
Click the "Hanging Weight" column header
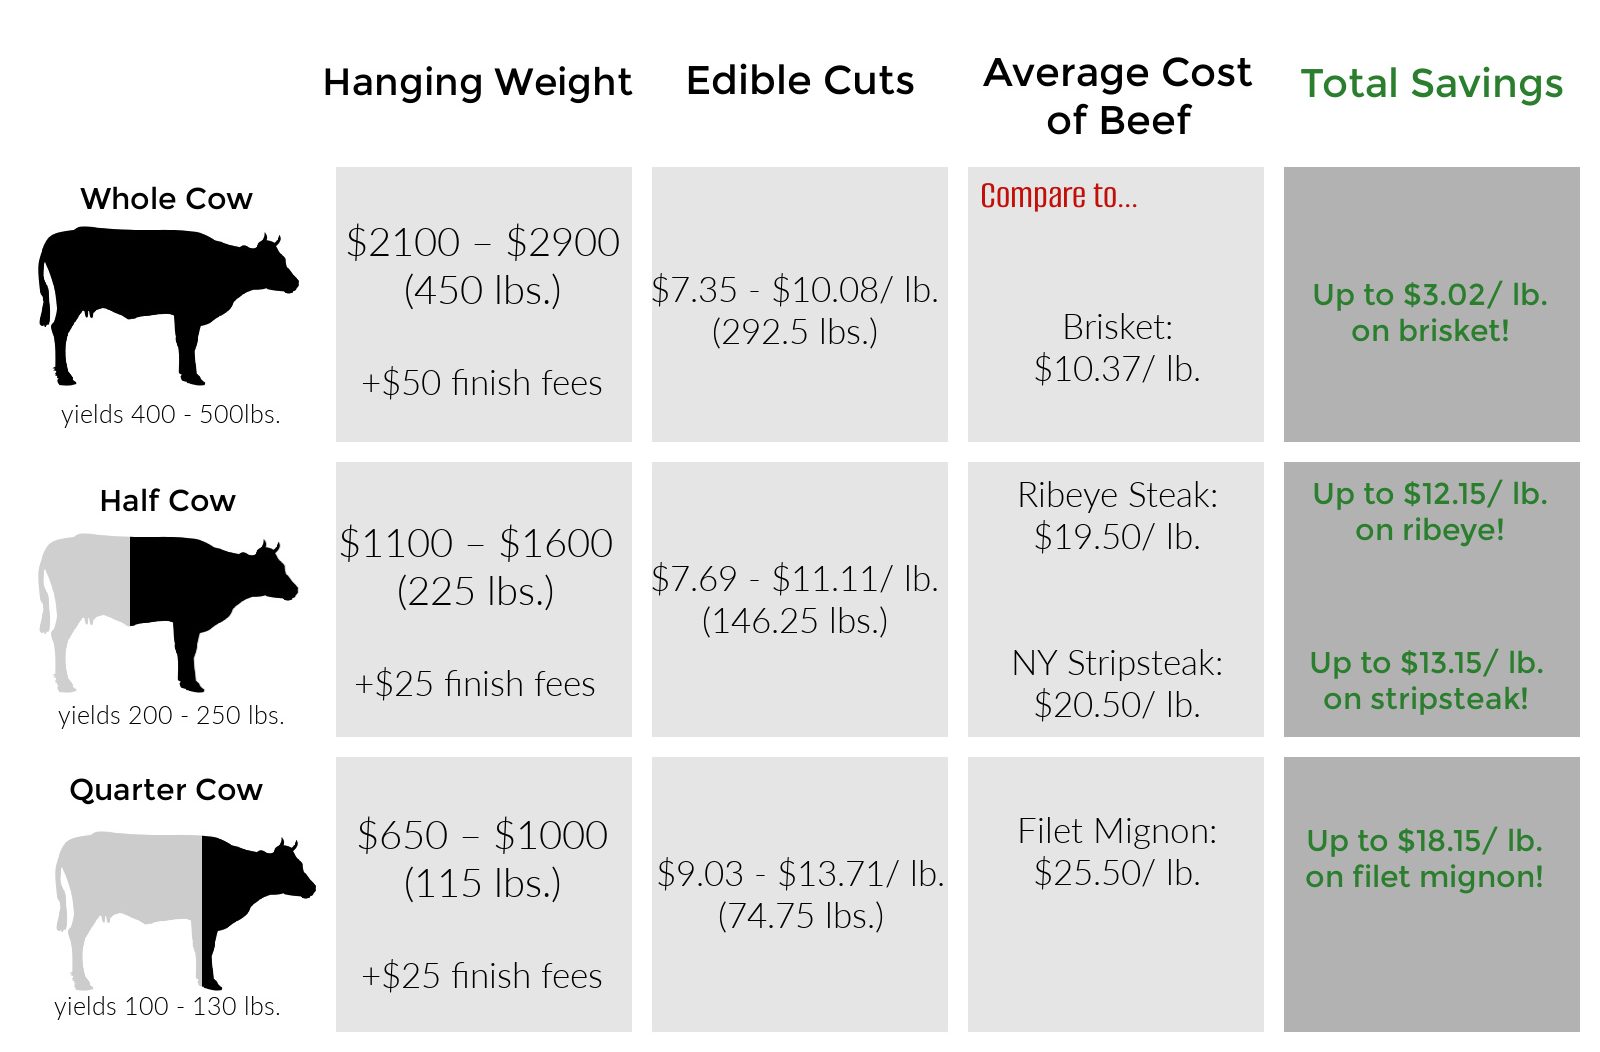click(477, 82)
